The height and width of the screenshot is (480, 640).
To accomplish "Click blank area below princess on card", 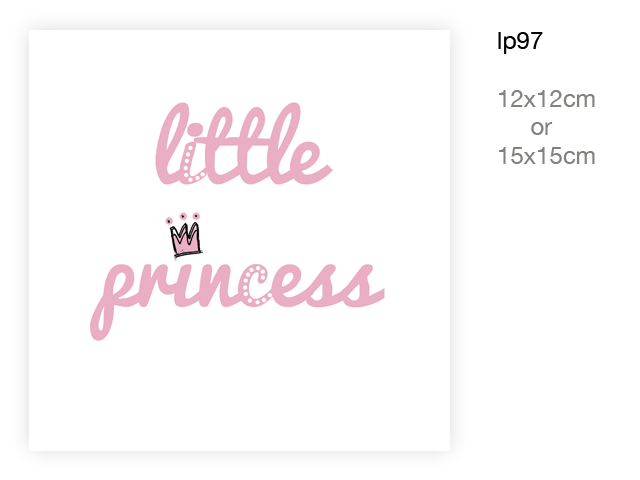I will pos(239,392).
